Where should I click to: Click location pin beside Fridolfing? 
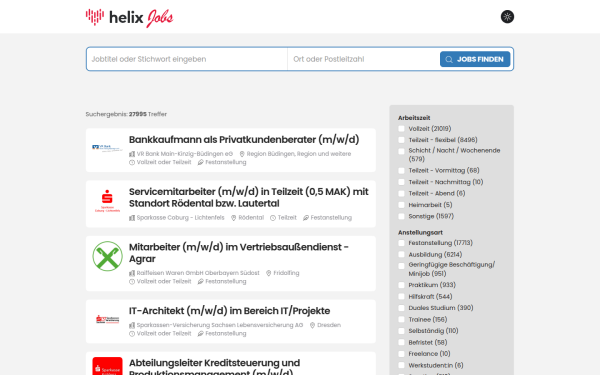click(x=269, y=273)
